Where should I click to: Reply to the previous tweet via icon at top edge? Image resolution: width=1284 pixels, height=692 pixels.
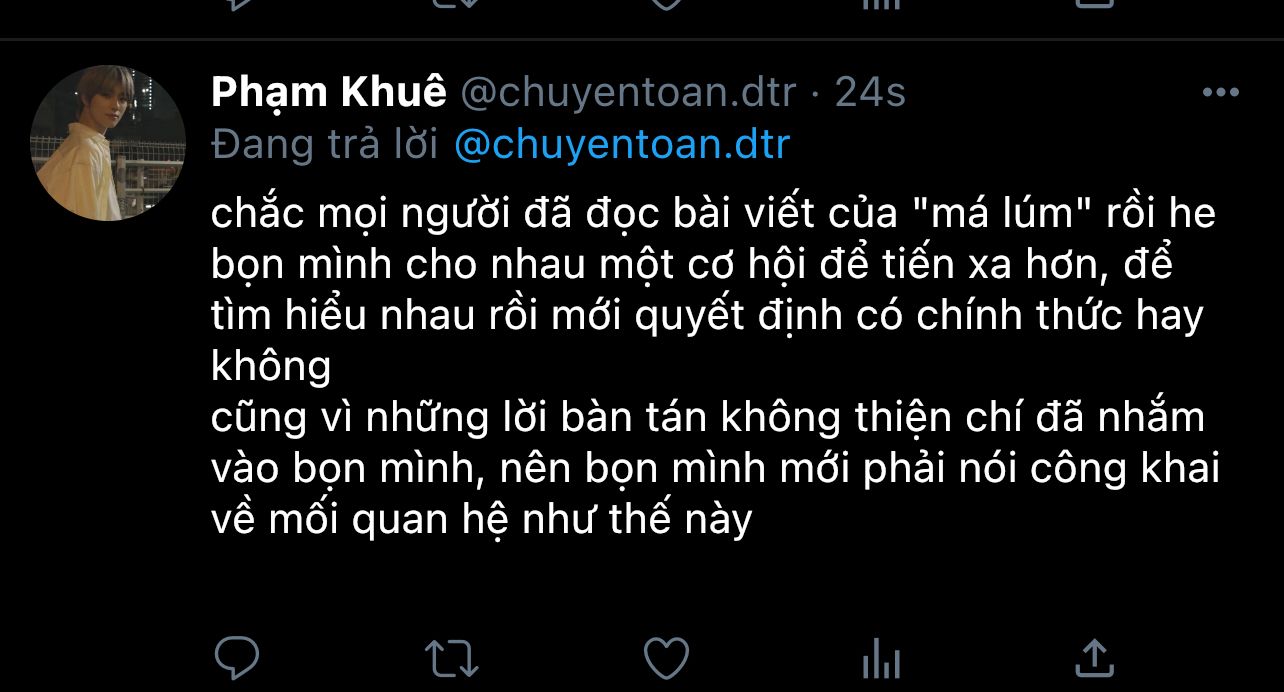(237, 4)
